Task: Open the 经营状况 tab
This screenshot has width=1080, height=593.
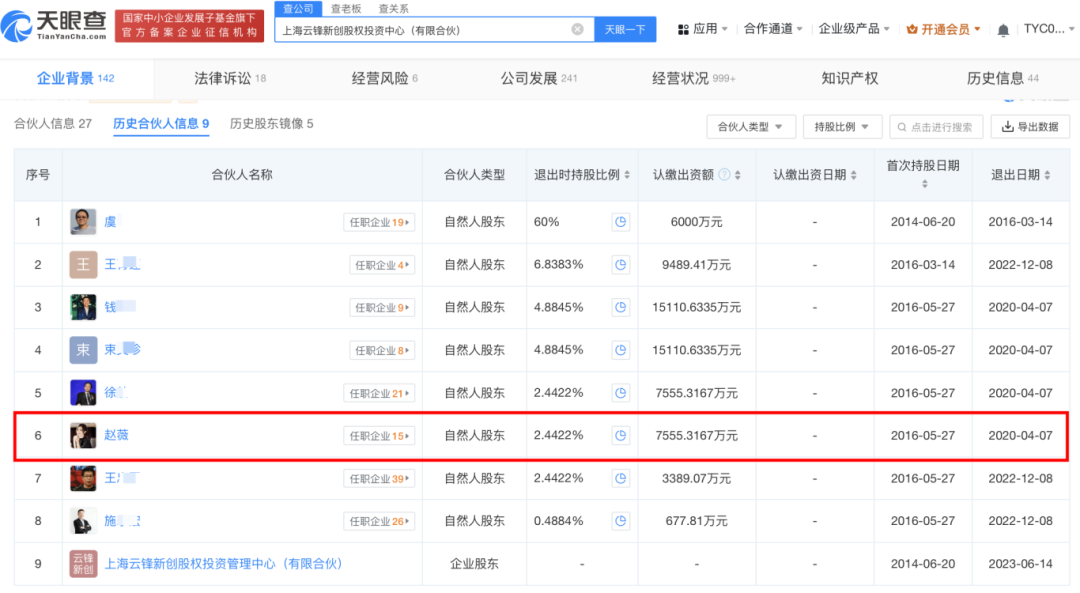Action: pyautogui.click(x=694, y=79)
